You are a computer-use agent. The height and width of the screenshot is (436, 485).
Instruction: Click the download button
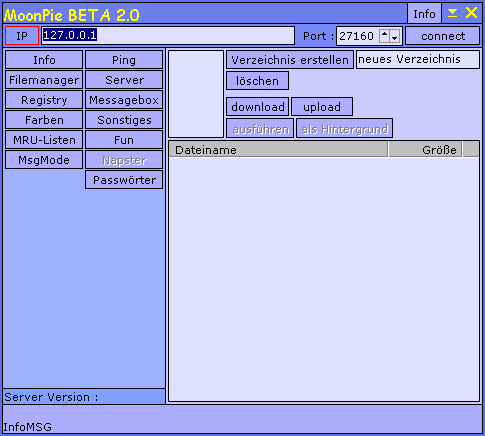258,107
